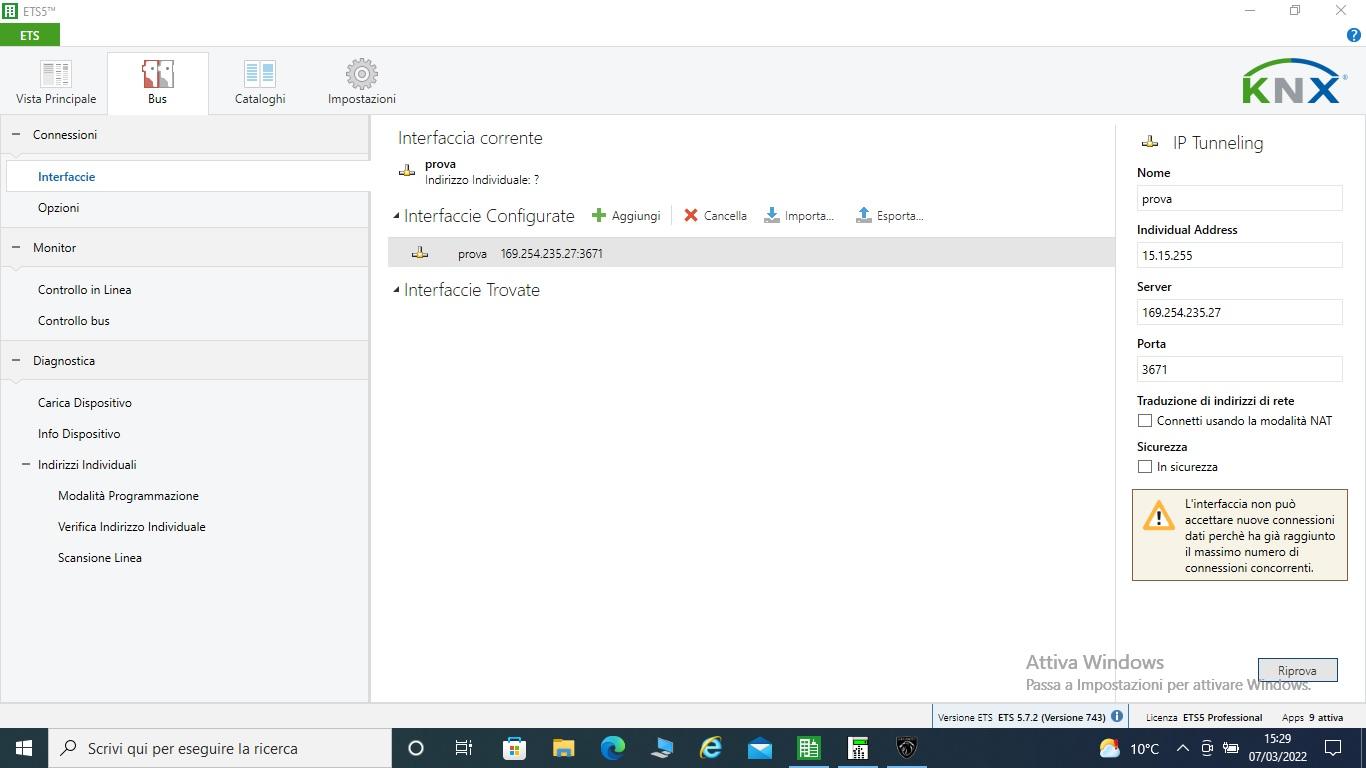This screenshot has height=768, width=1366.
Task: Click the ETS5 green taskbar icon
Action: [x=808, y=748]
